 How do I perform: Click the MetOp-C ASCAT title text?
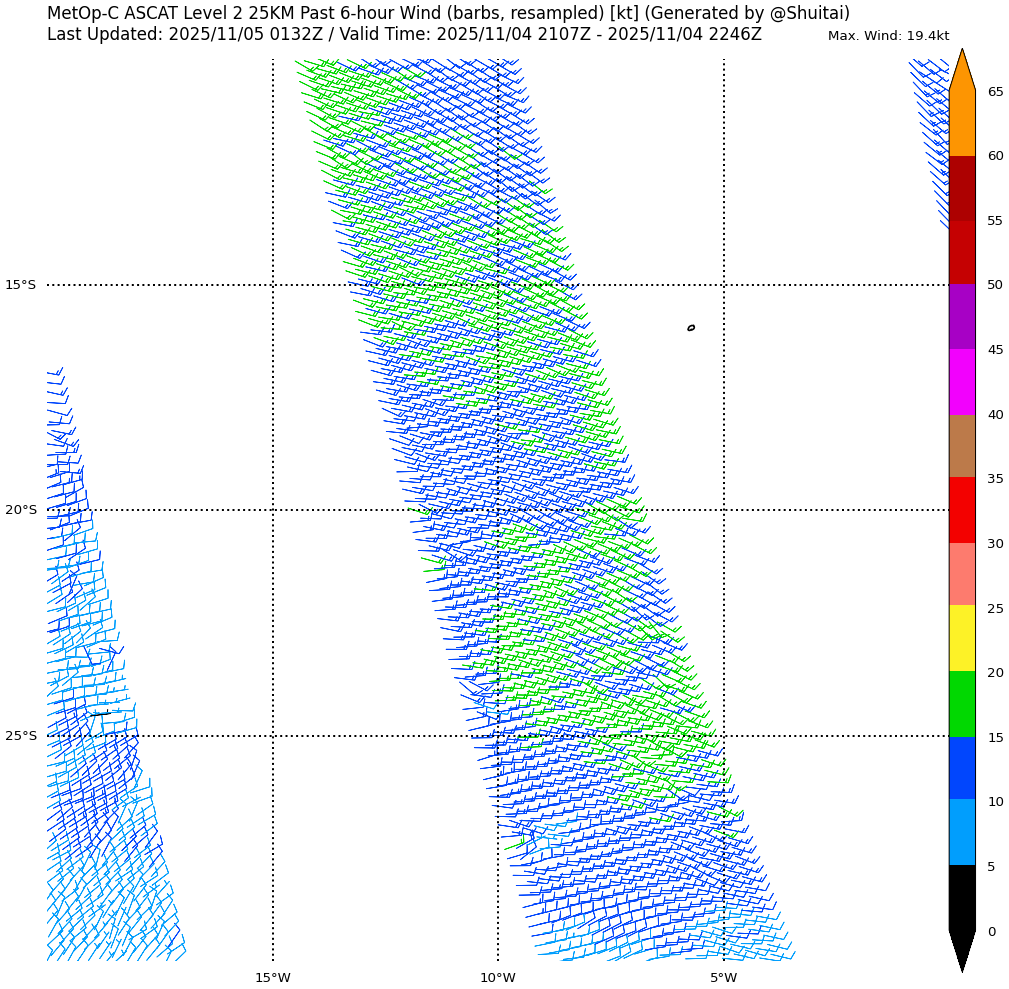point(448,14)
